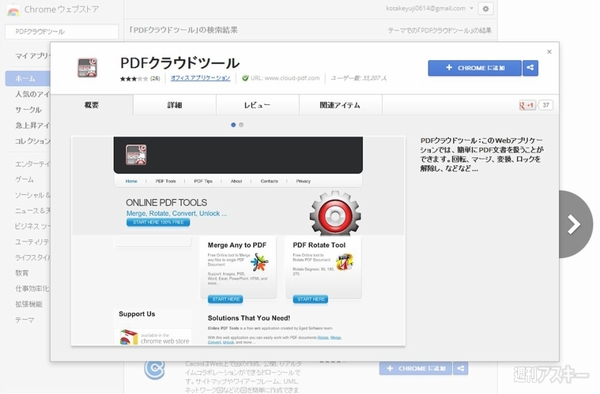
Task: Click the ユーザー数 count text
Action: click(359, 78)
